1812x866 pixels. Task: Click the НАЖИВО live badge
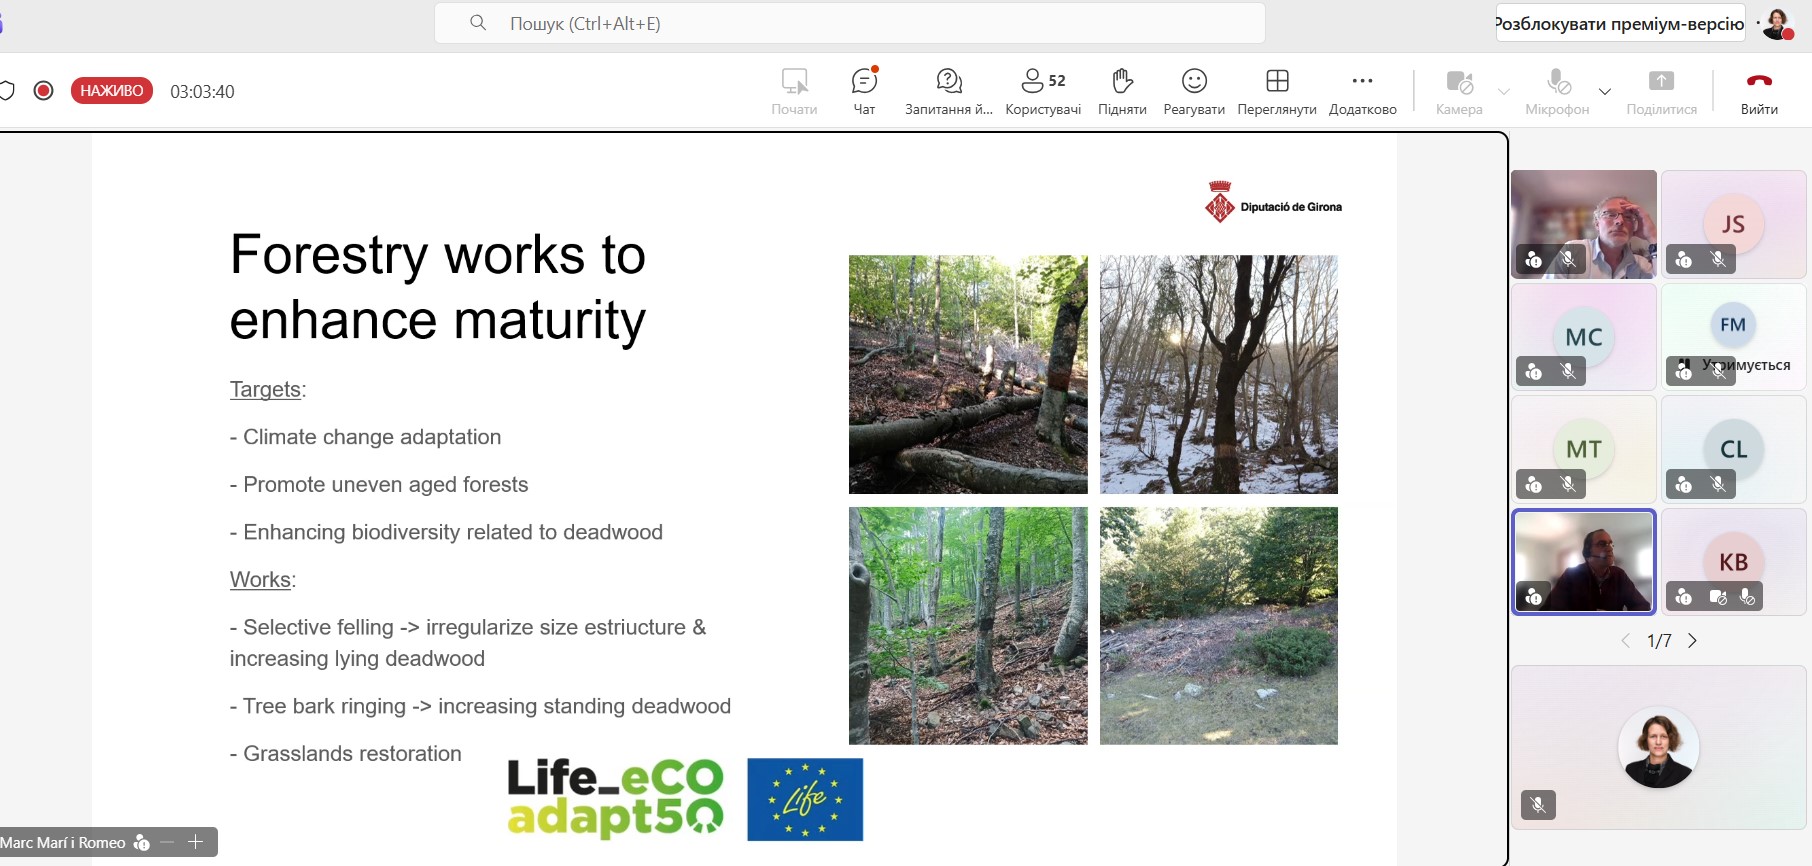coord(112,91)
